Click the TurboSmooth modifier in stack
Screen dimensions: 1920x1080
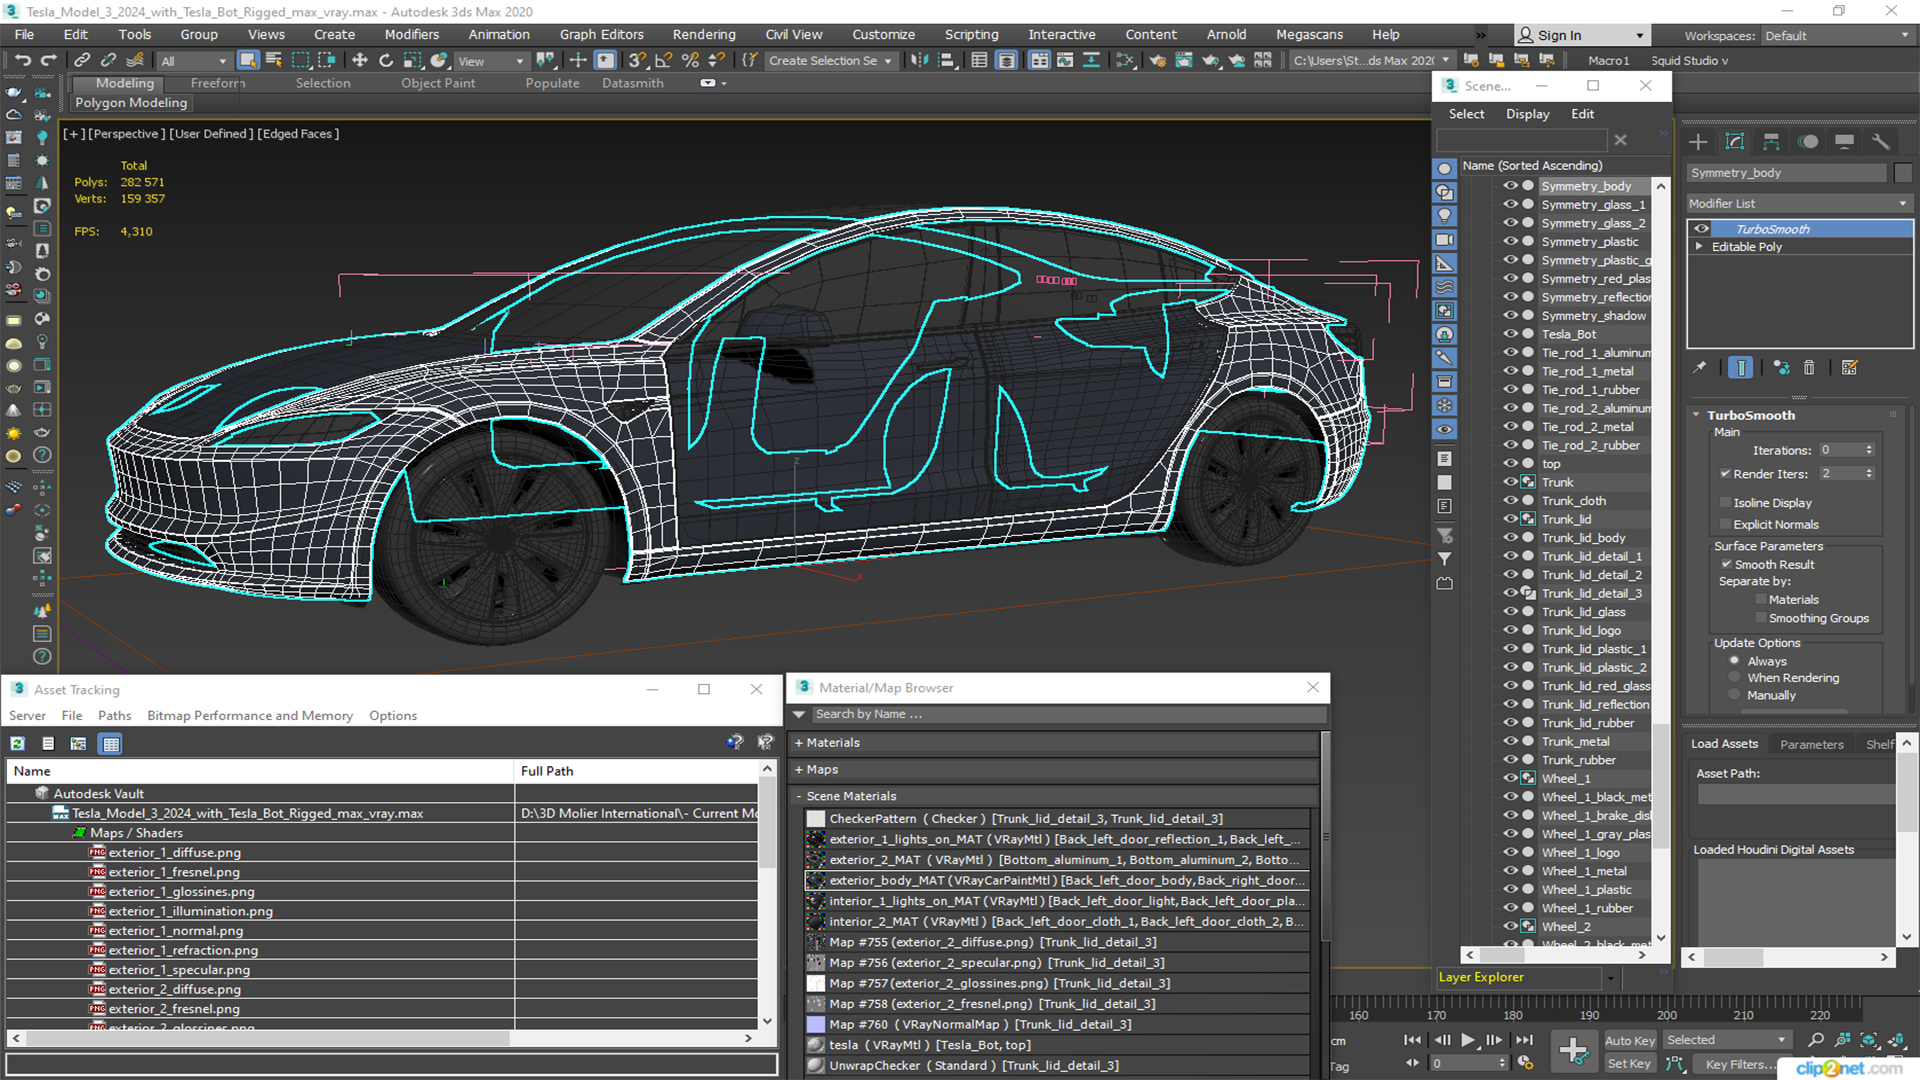(1770, 228)
